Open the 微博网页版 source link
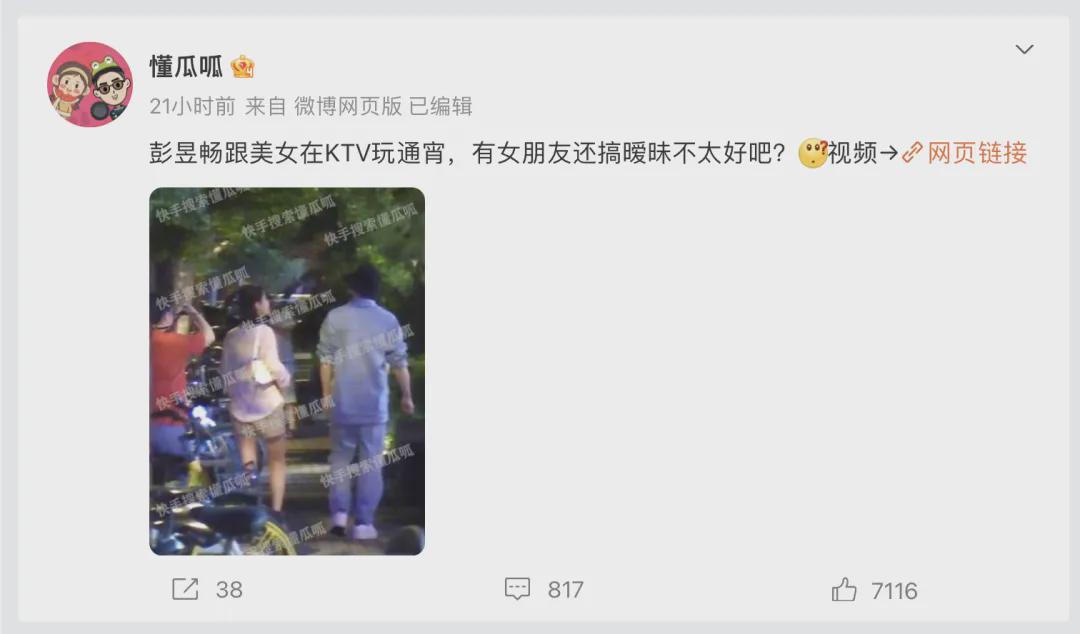 (348, 106)
